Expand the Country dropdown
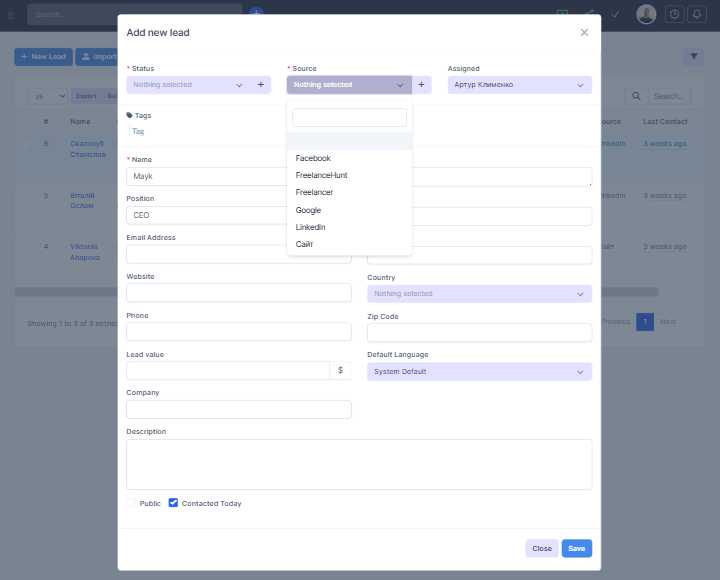The height and width of the screenshot is (580, 720). pos(479,294)
